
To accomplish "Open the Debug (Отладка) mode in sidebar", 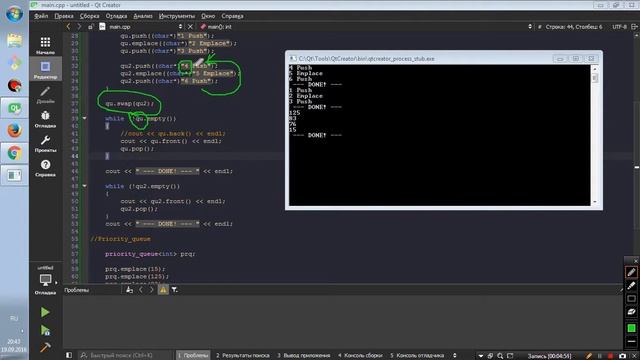I will [45, 119].
